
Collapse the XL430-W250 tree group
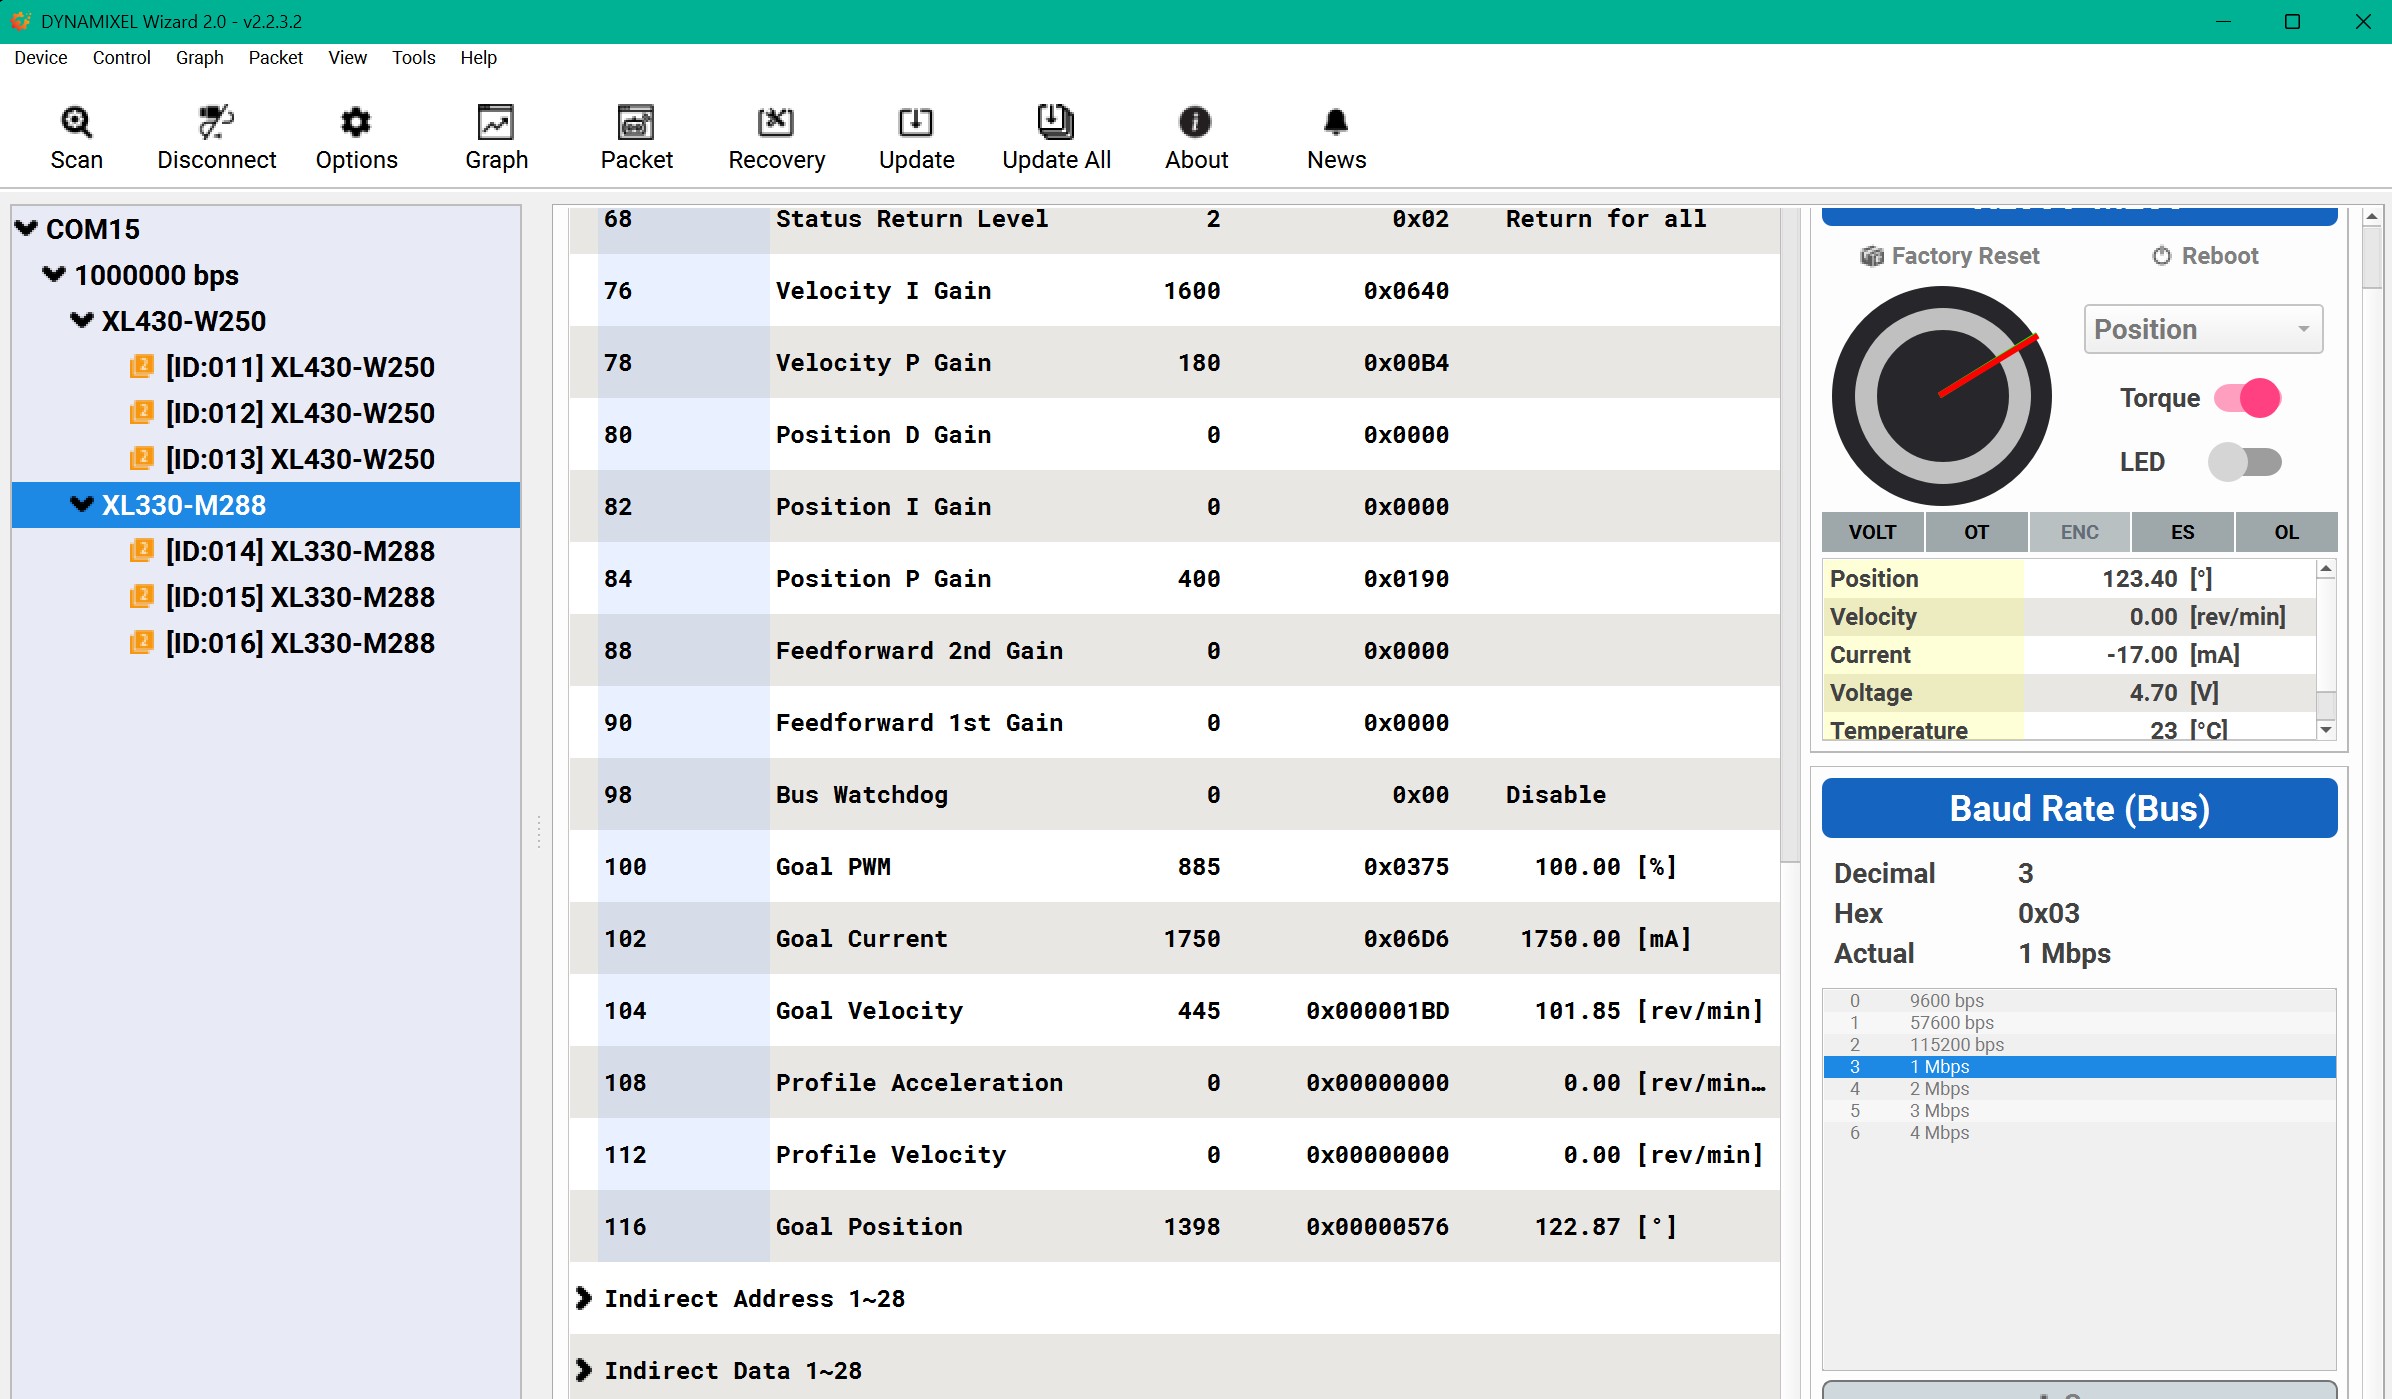click(x=81, y=321)
